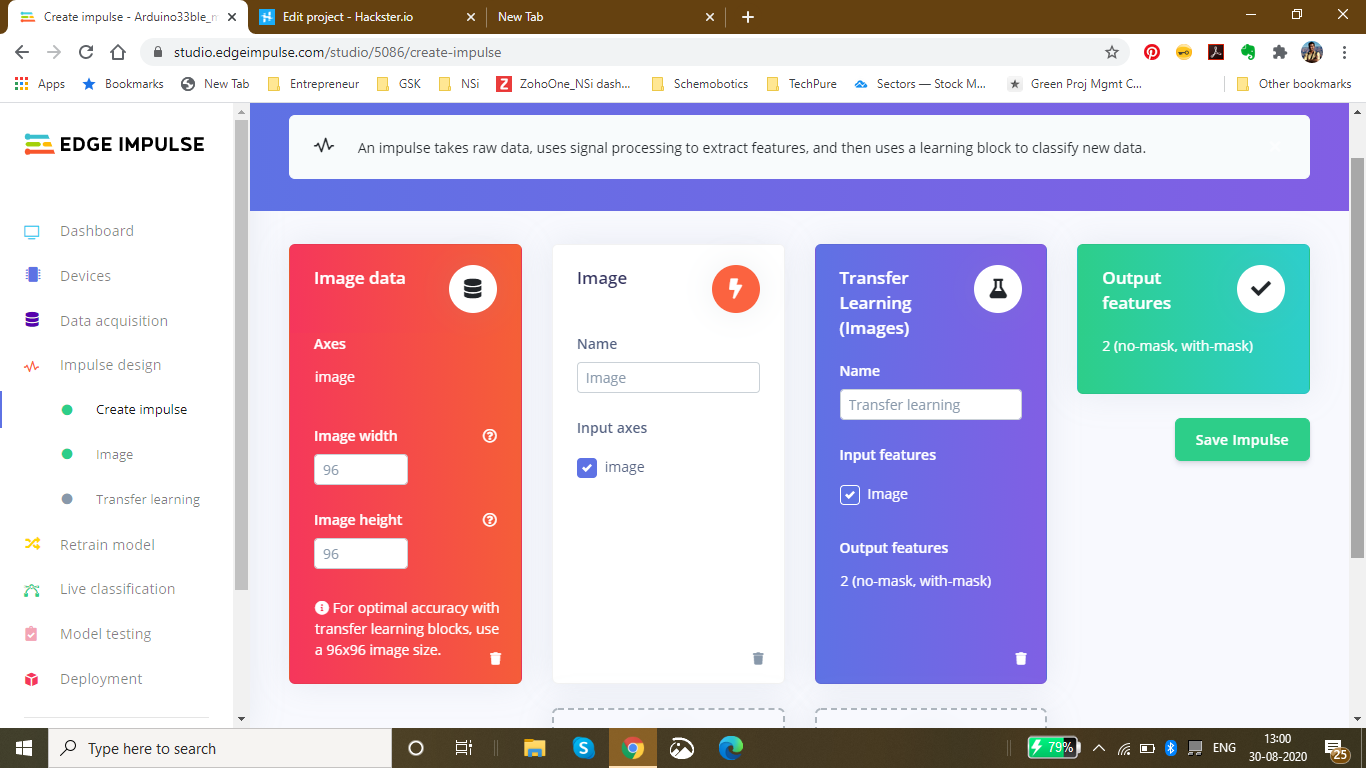
Task: Toggle the image input axes checkbox
Action: 587,467
